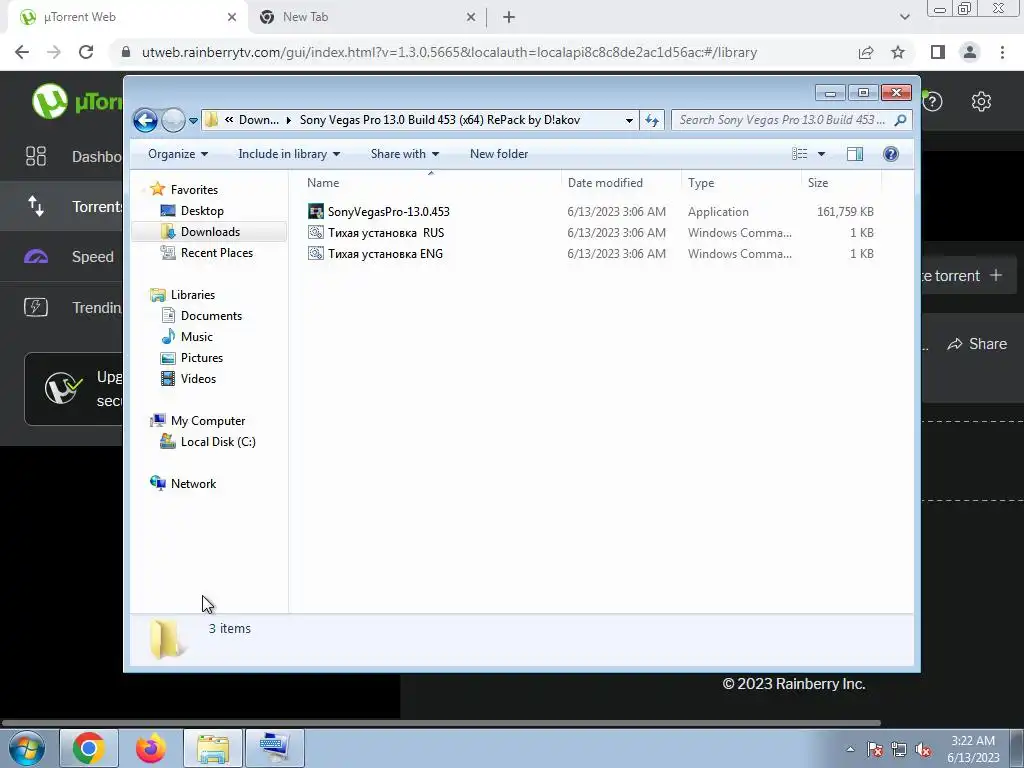Screen dimensions: 1024x768
Task: Open the Chrome tab search dropdown
Action: pyautogui.click(x=904, y=17)
